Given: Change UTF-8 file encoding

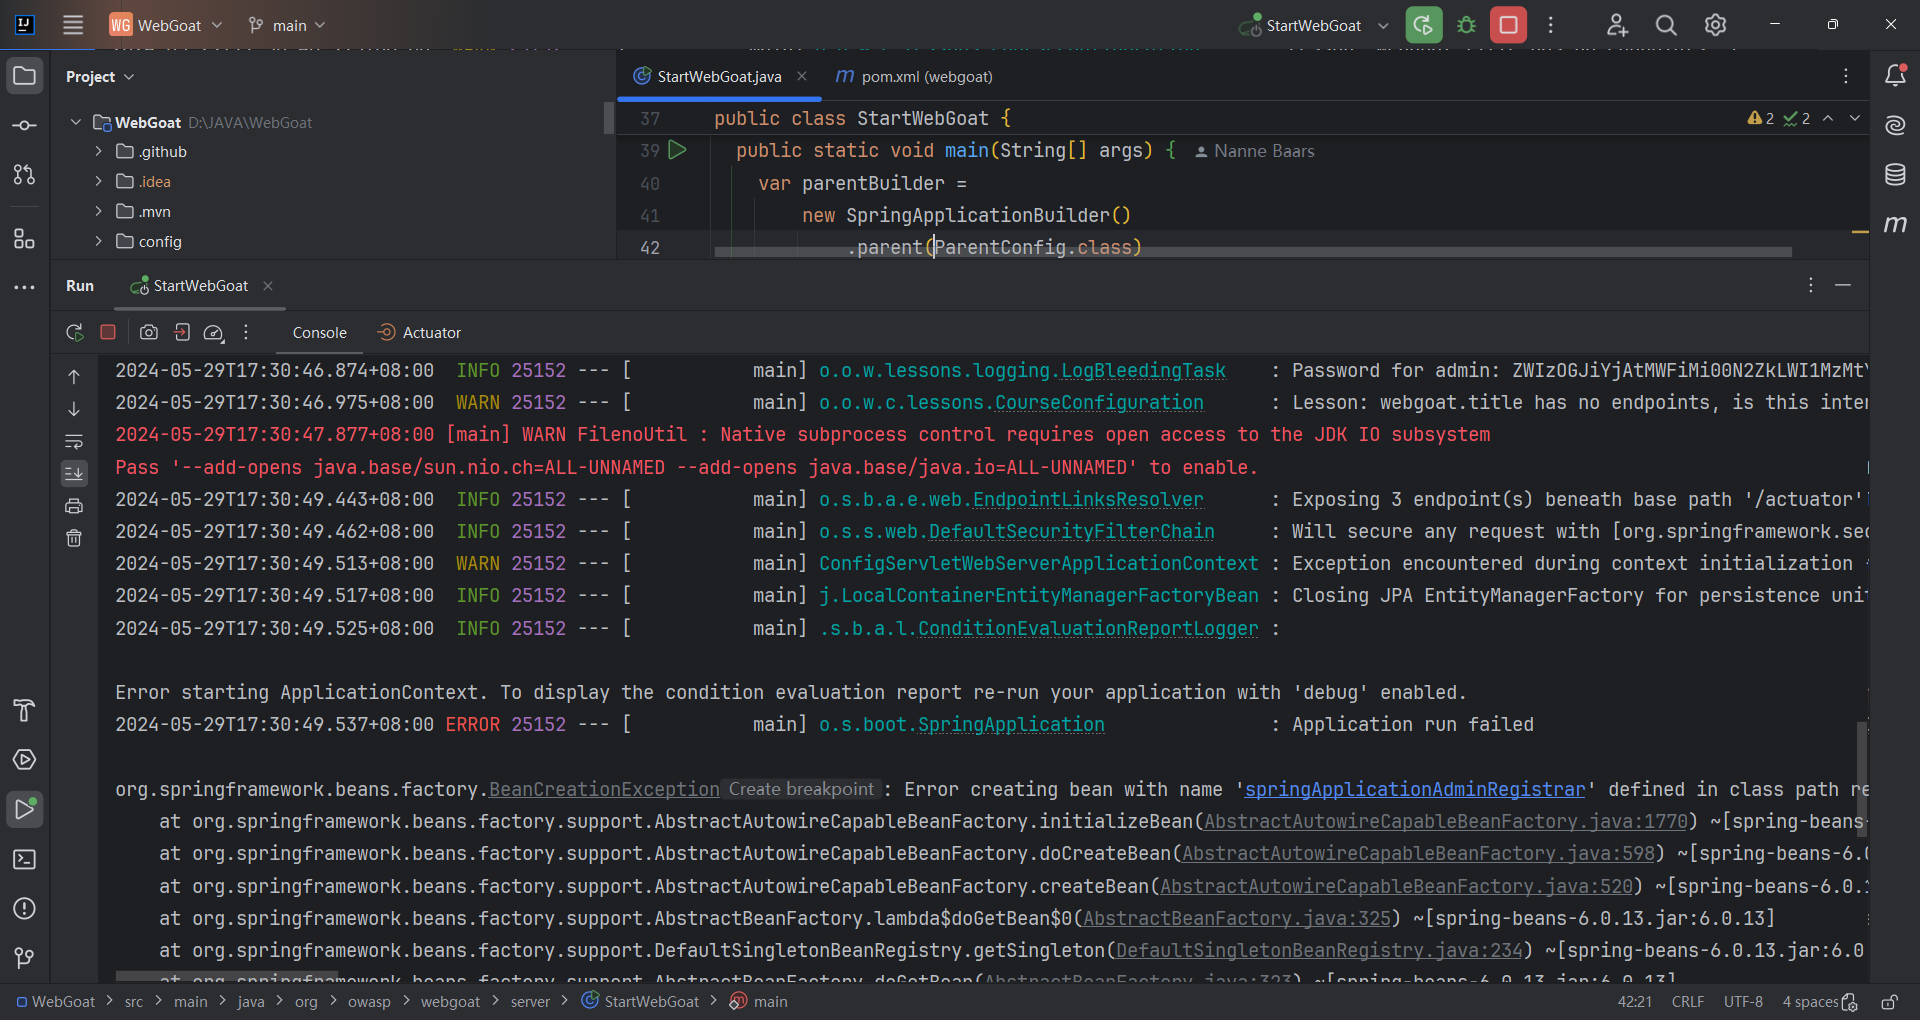Looking at the screenshot, I should coord(1743,1002).
